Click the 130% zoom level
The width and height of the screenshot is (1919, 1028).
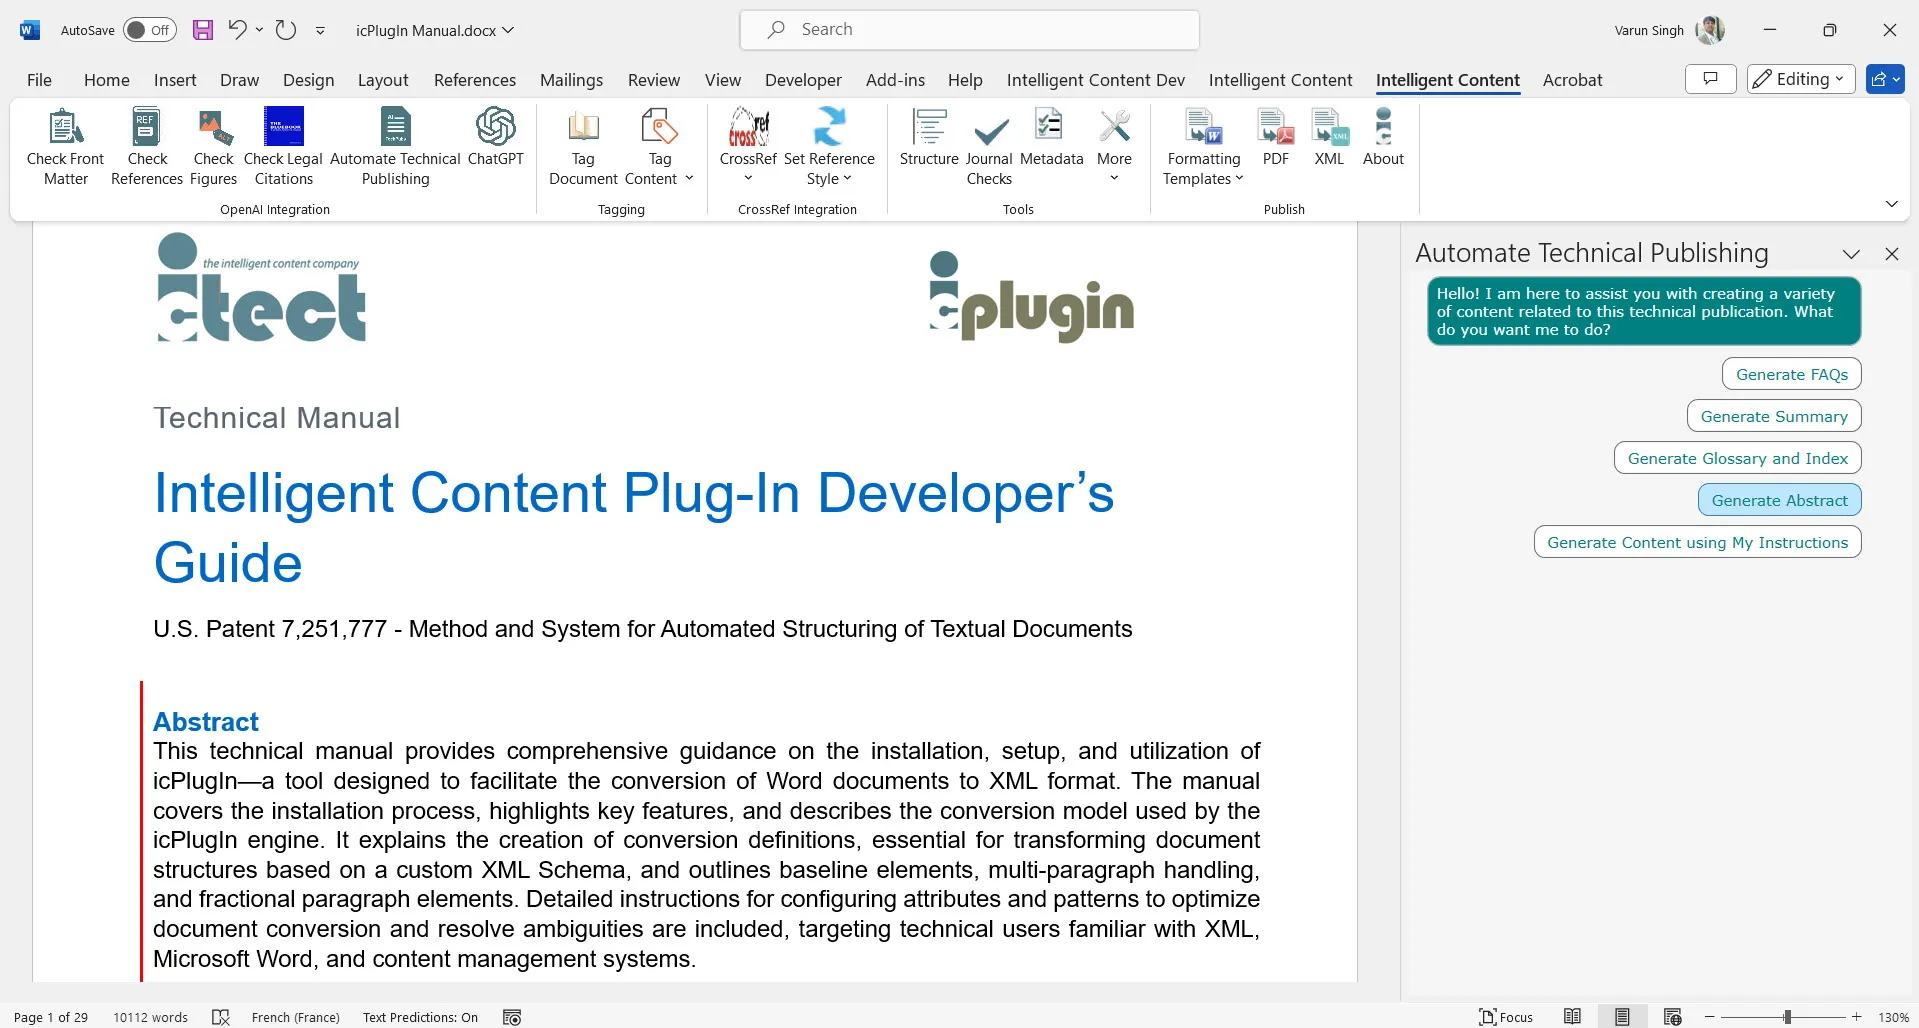[1893, 1017]
